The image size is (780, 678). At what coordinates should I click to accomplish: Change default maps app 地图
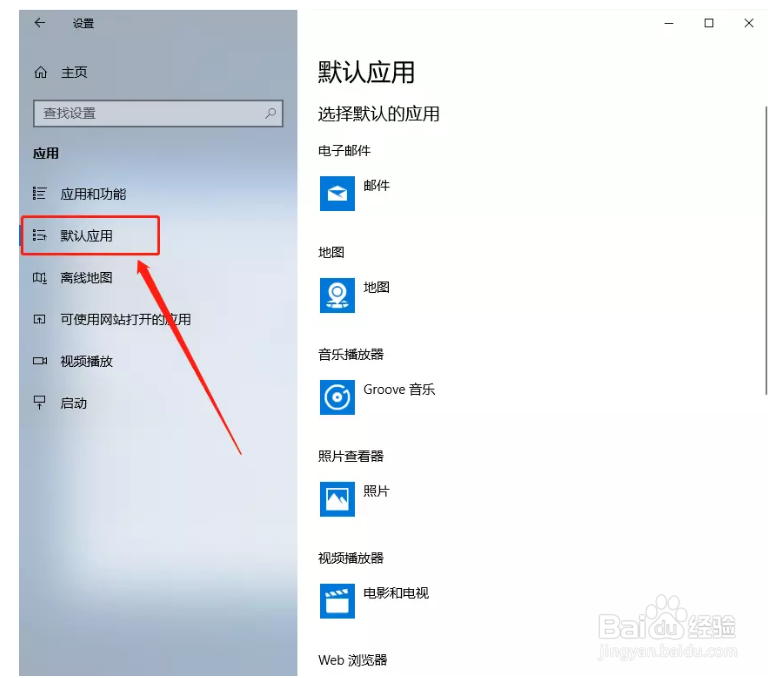click(x=377, y=288)
